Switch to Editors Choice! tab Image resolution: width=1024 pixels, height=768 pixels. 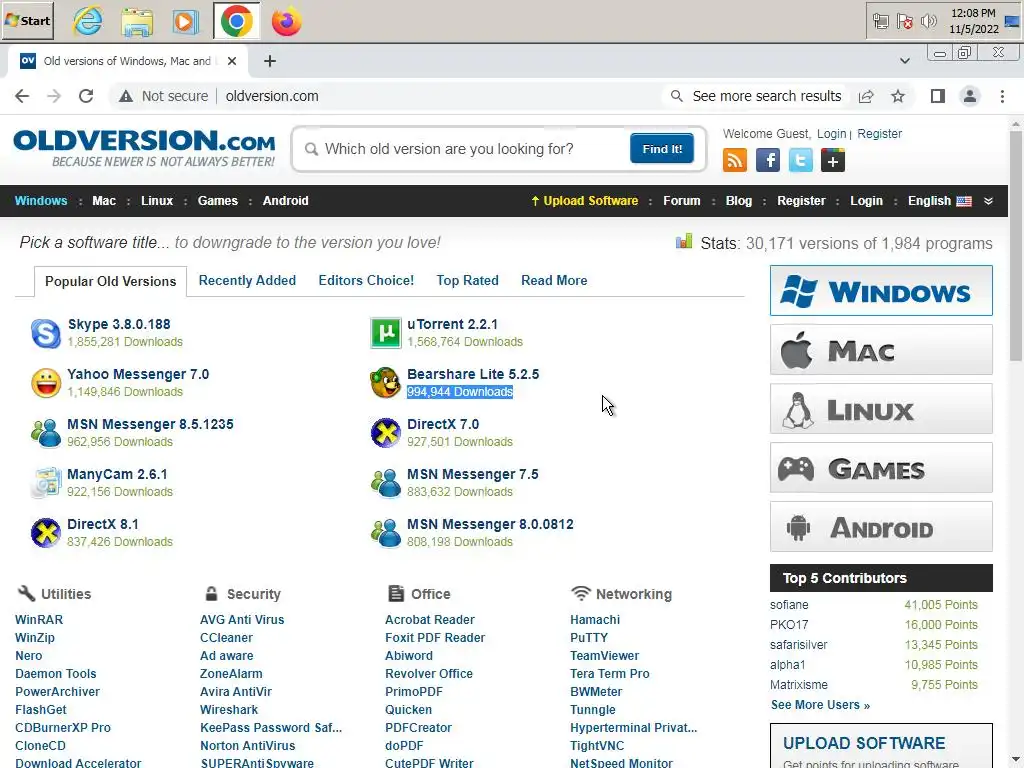tap(366, 280)
